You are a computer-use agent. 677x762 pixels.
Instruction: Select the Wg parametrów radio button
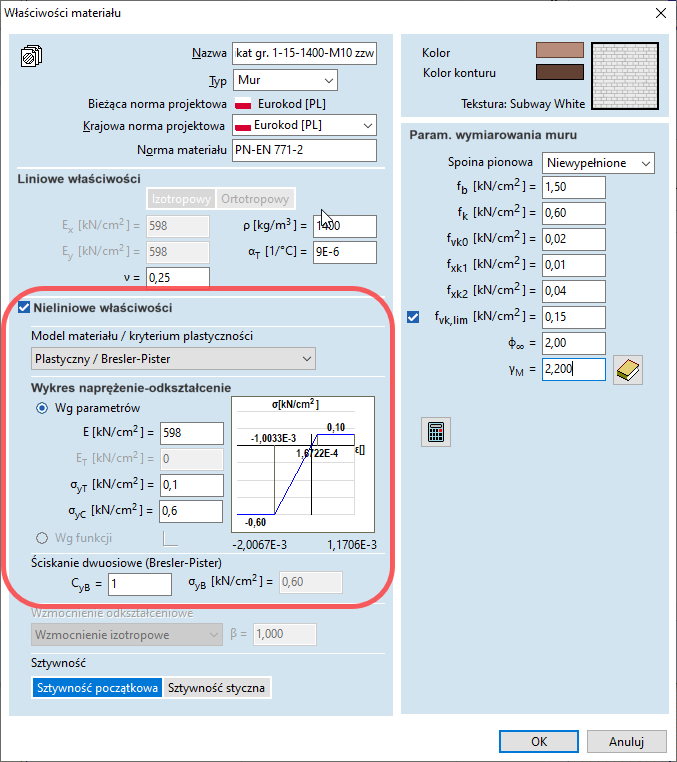42,408
